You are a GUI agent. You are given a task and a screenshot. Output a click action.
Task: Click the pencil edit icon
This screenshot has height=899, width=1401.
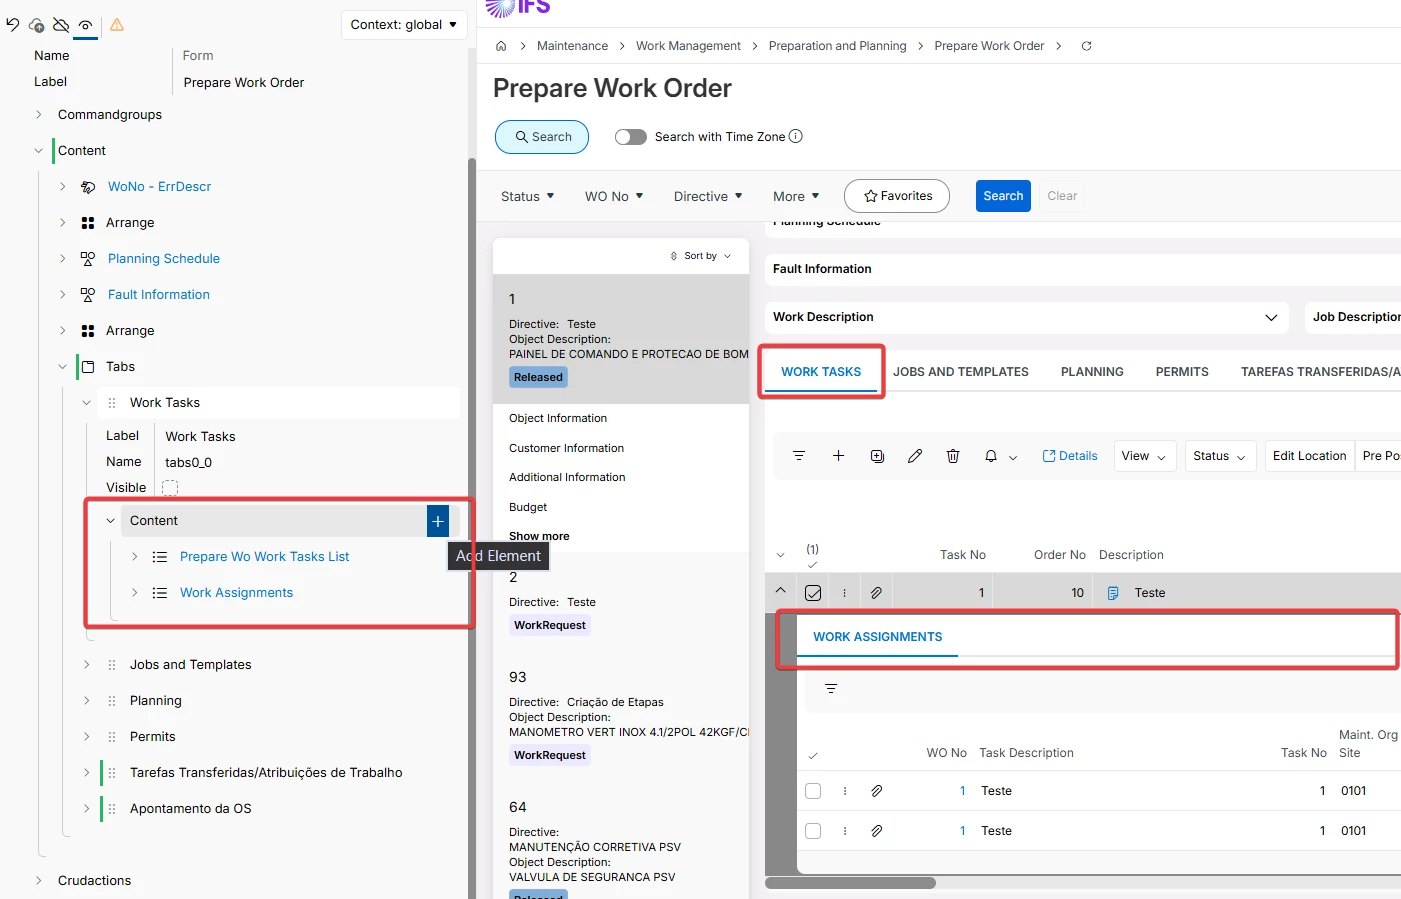pyautogui.click(x=915, y=456)
